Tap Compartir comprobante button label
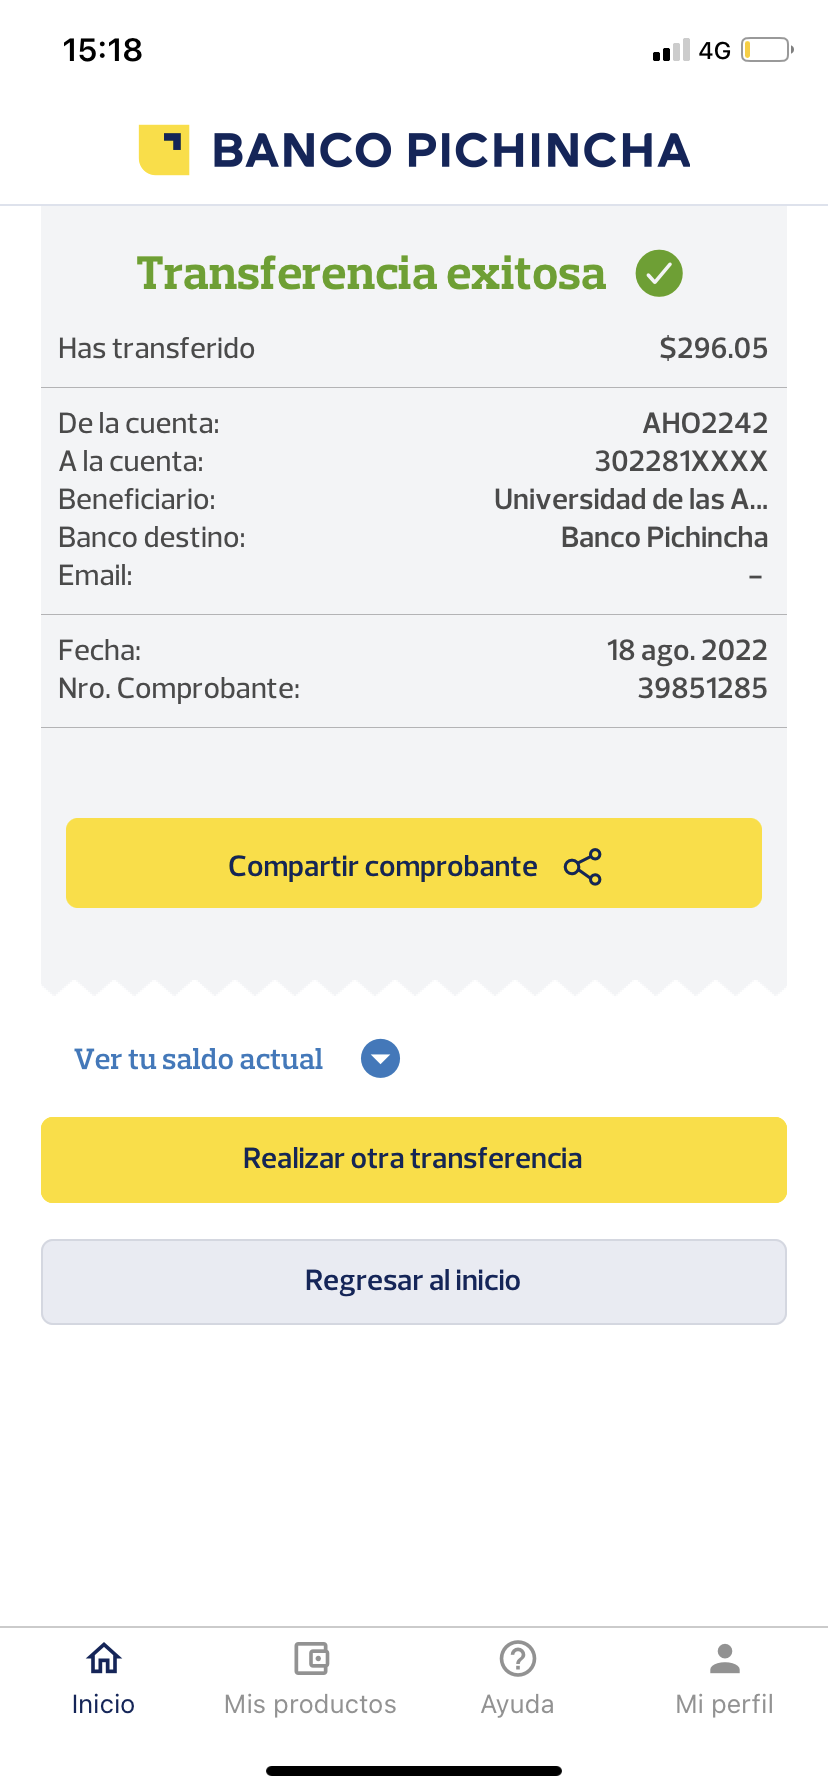 [382, 866]
